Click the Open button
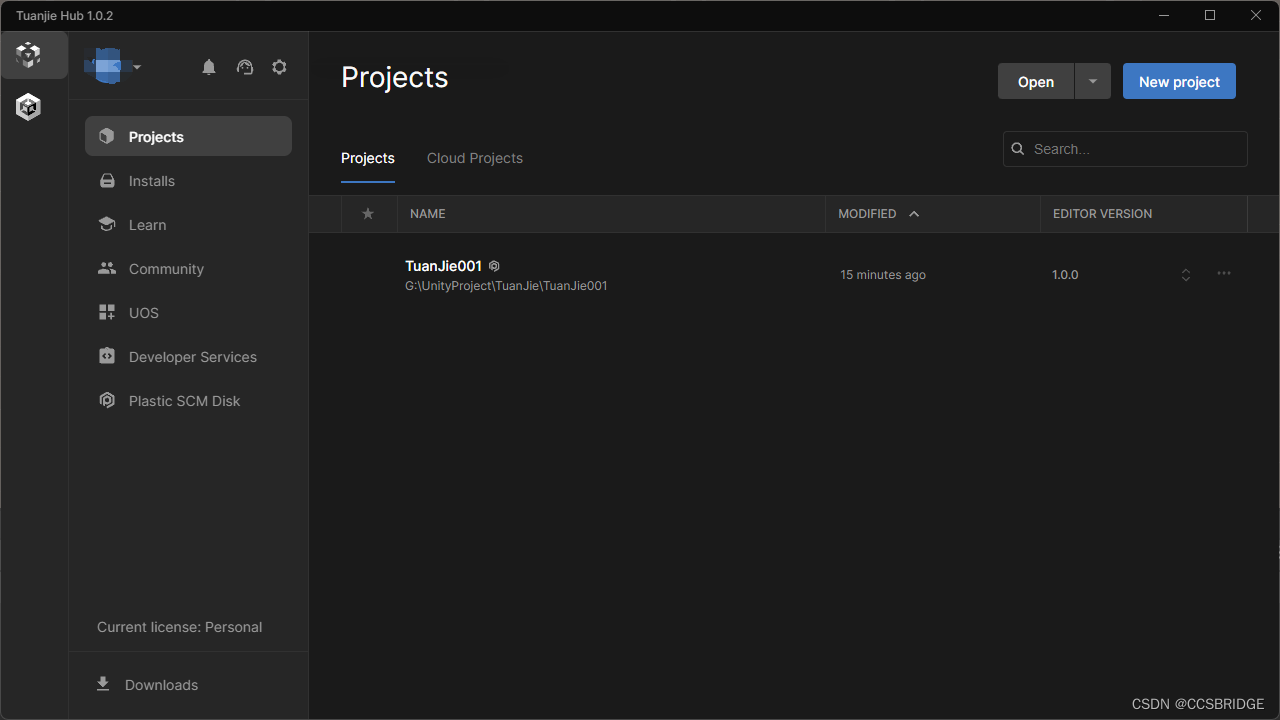 pos(1036,82)
